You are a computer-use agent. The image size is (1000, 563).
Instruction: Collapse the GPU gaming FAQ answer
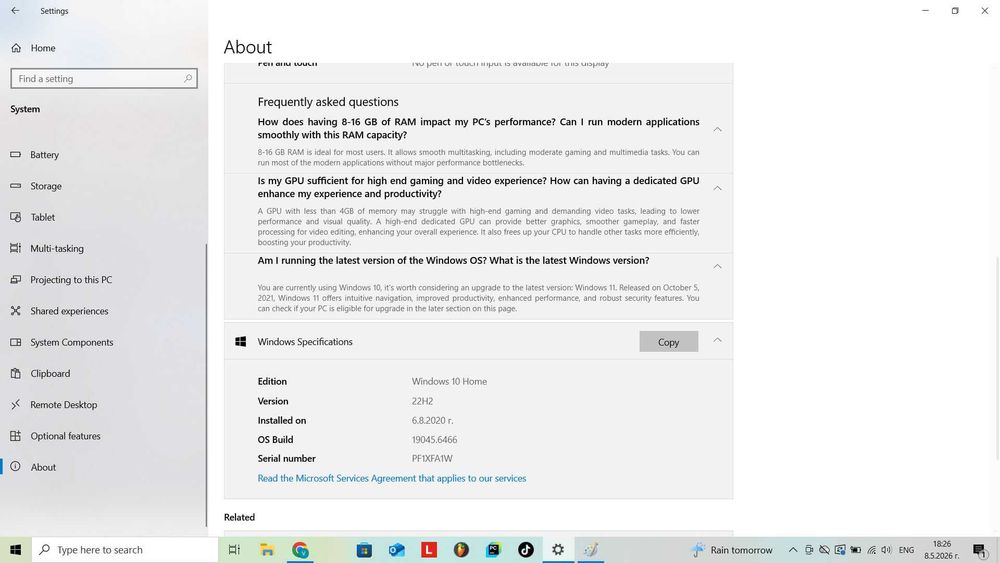[717, 188]
